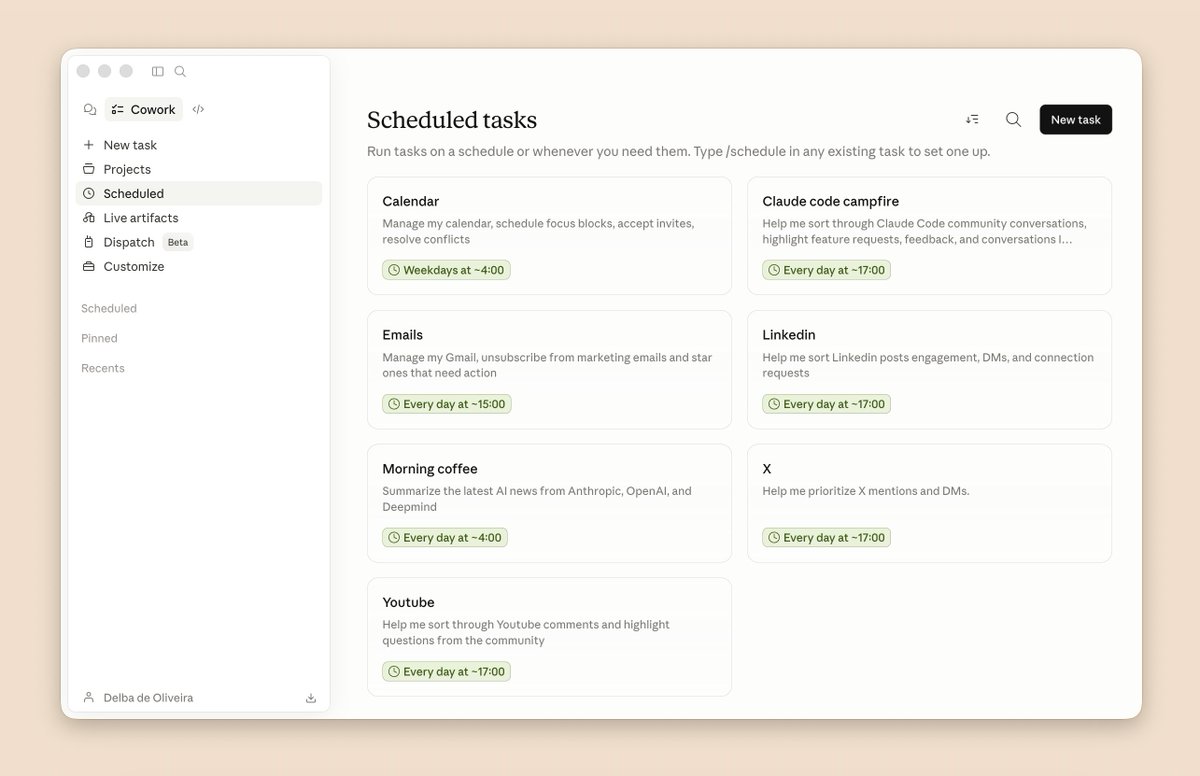This screenshot has height=776, width=1200.
Task: Expand the Recents section heading
Action: 103,368
